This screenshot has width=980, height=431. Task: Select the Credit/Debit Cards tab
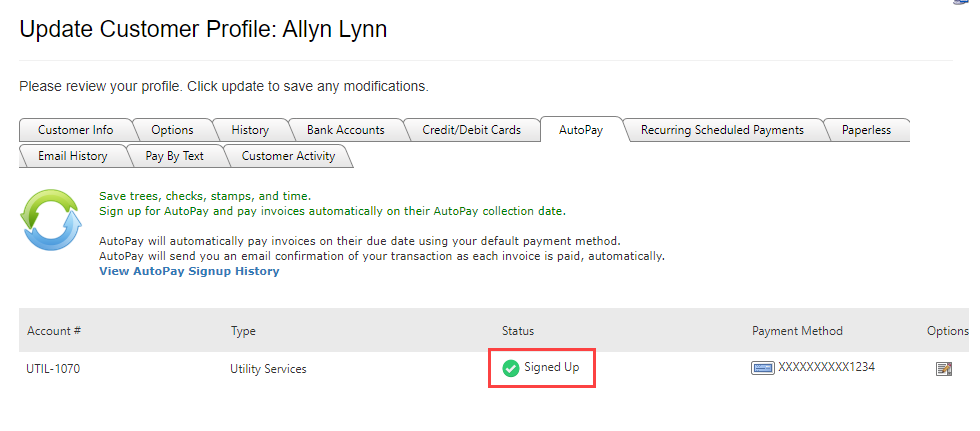coord(471,130)
